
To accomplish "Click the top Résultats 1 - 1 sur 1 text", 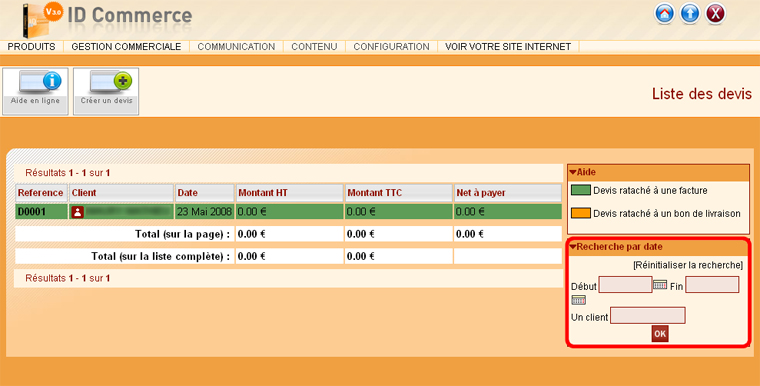I will tap(68, 173).
